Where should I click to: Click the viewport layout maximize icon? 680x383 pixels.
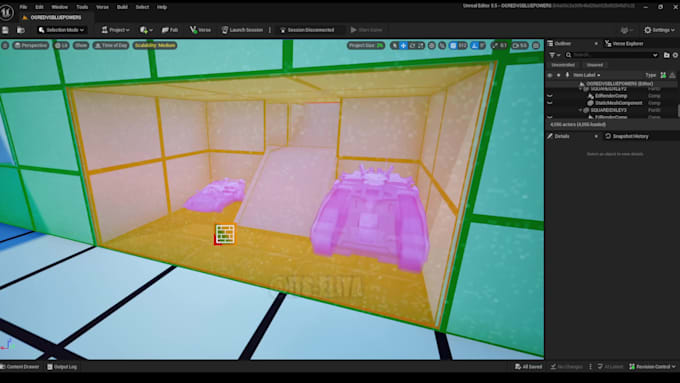536,45
